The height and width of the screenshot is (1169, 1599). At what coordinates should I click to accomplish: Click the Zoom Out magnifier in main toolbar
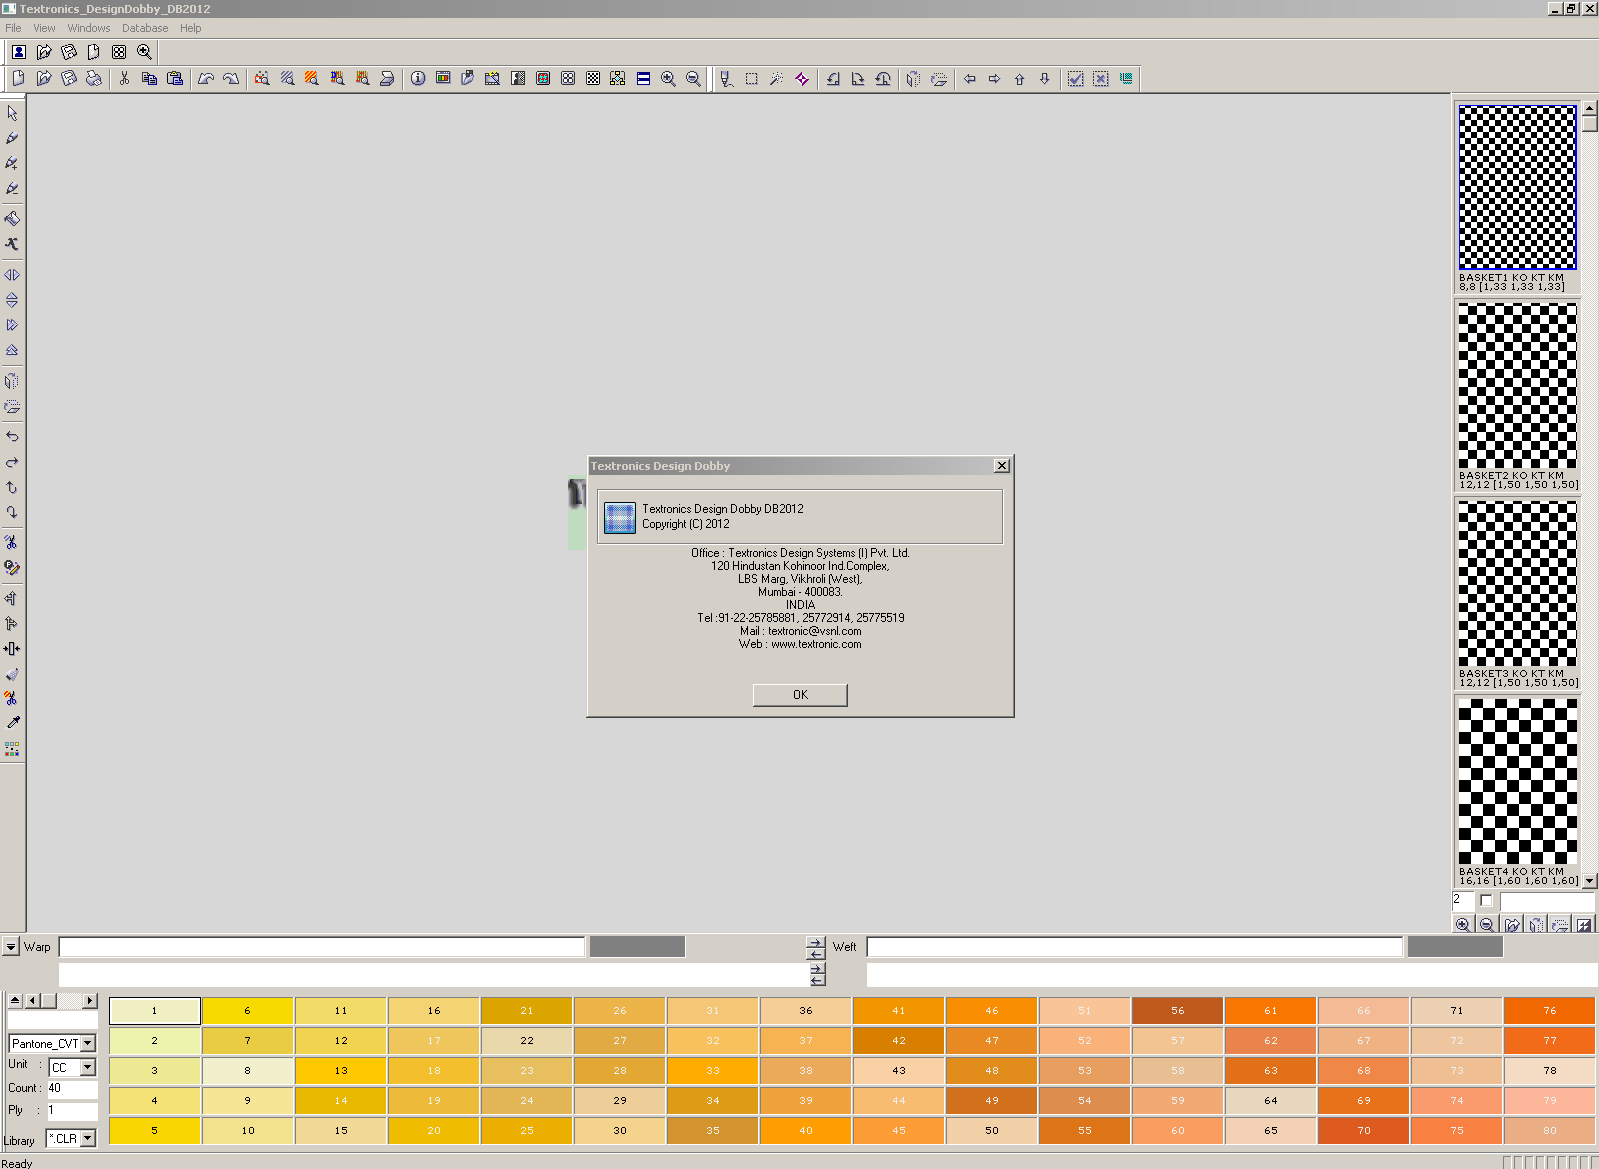click(693, 79)
